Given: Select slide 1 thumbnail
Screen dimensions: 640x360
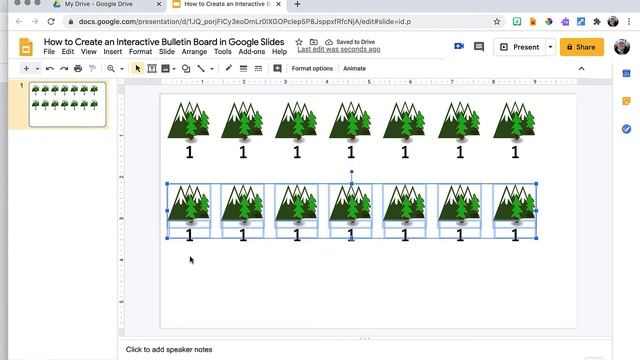Looking at the screenshot, I should pos(67,104).
